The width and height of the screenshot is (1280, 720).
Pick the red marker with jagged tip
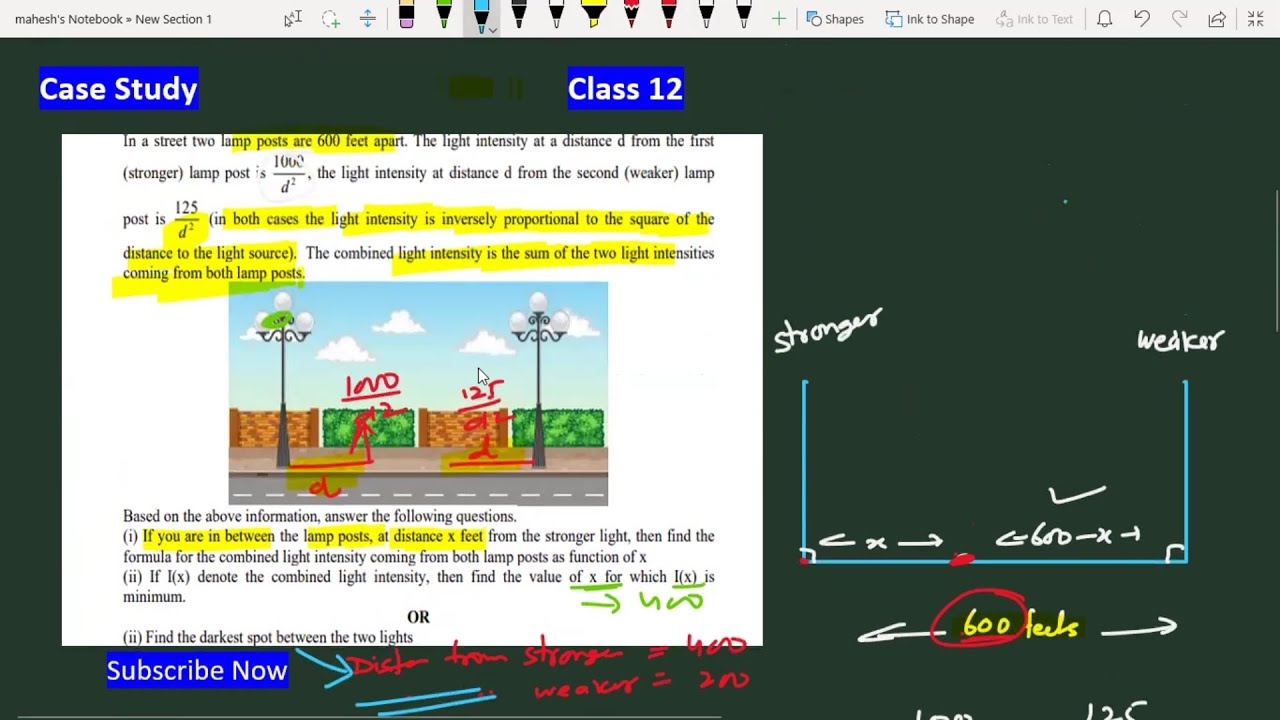(631, 16)
